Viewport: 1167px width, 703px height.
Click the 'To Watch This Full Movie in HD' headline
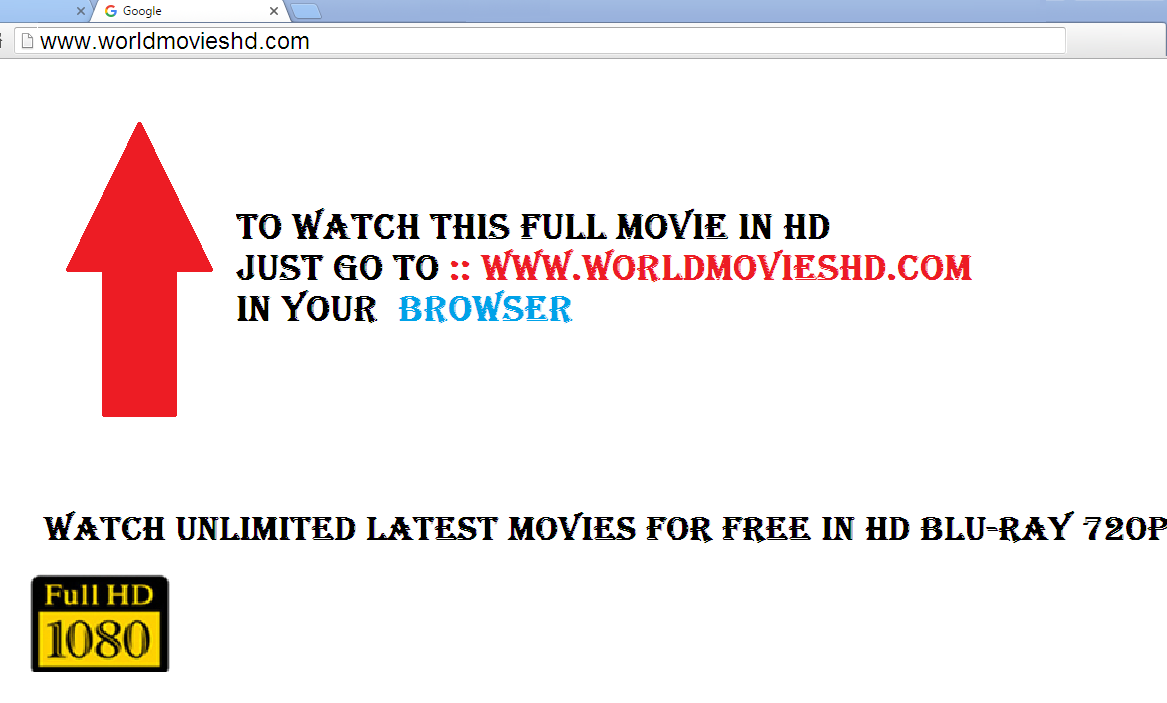pyautogui.click(x=533, y=226)
